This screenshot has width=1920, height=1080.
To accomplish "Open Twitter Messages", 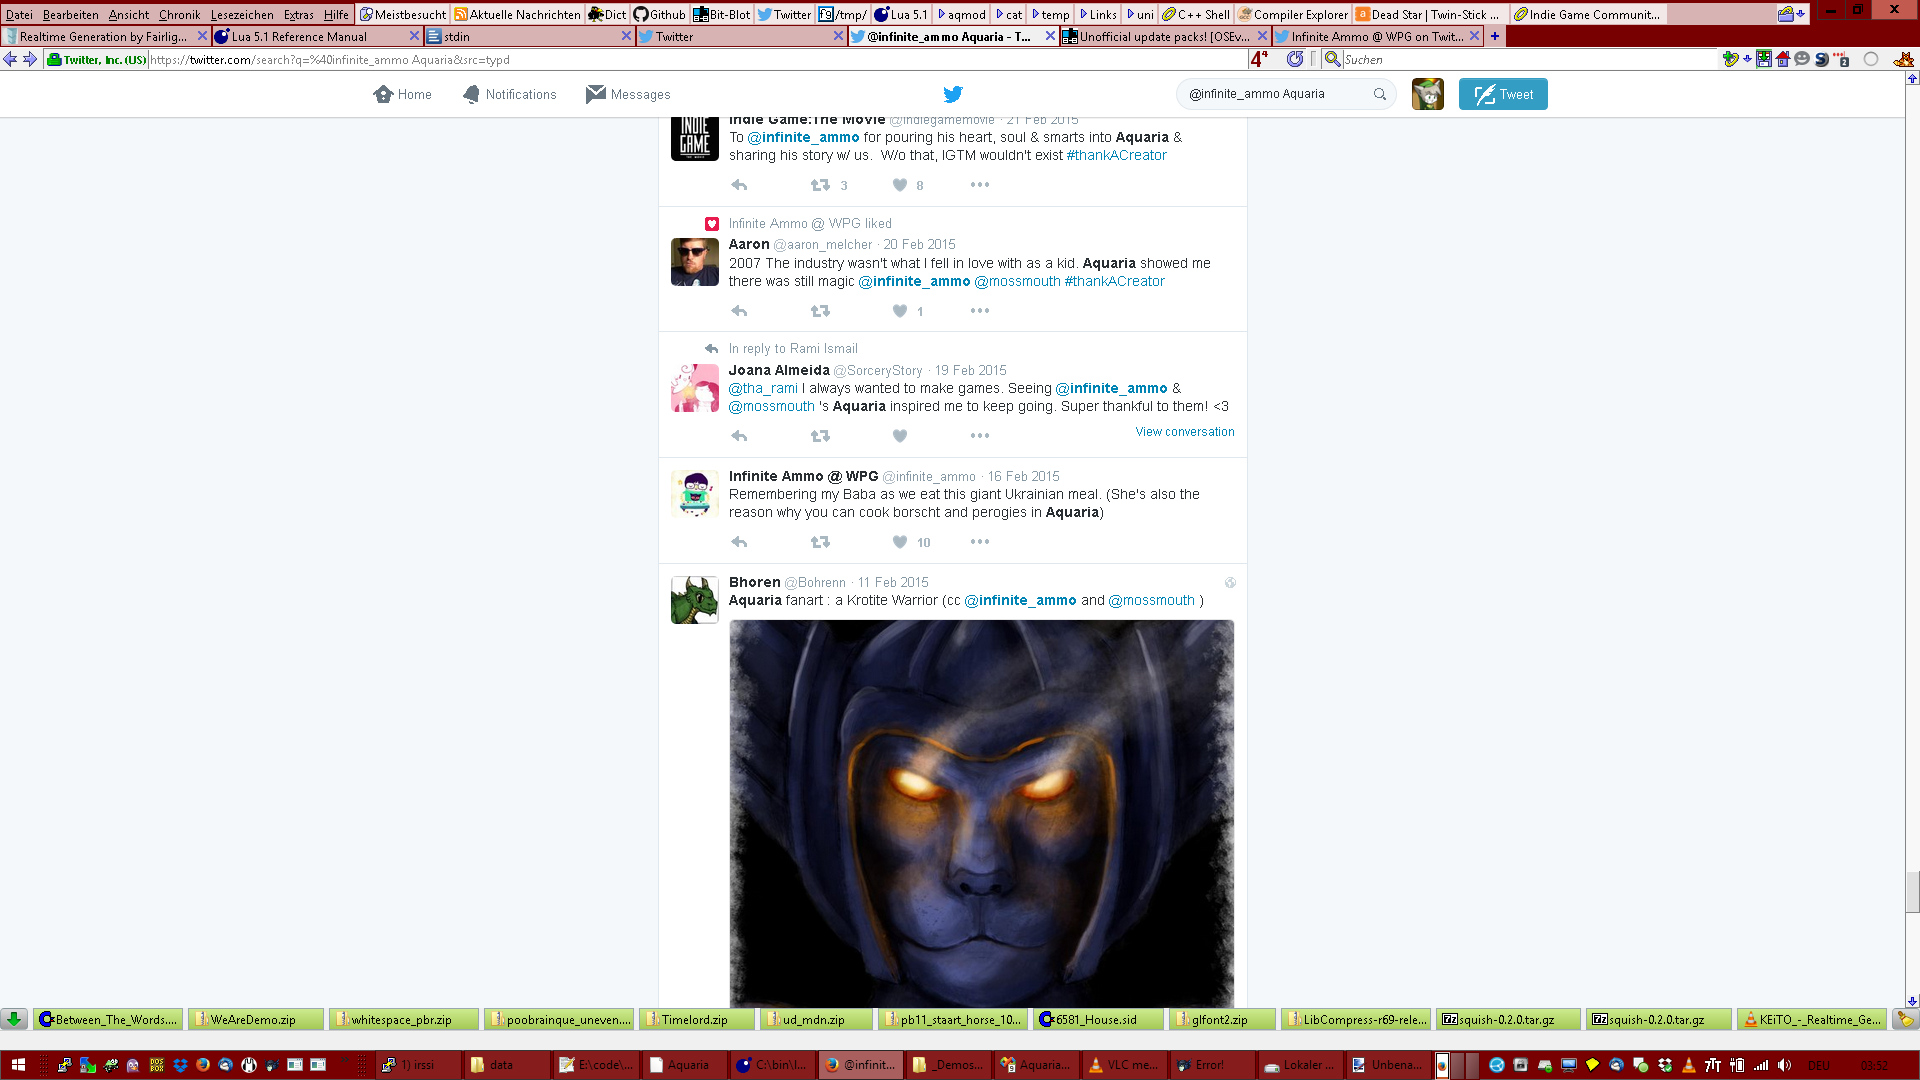I will (x=628, y=94).
